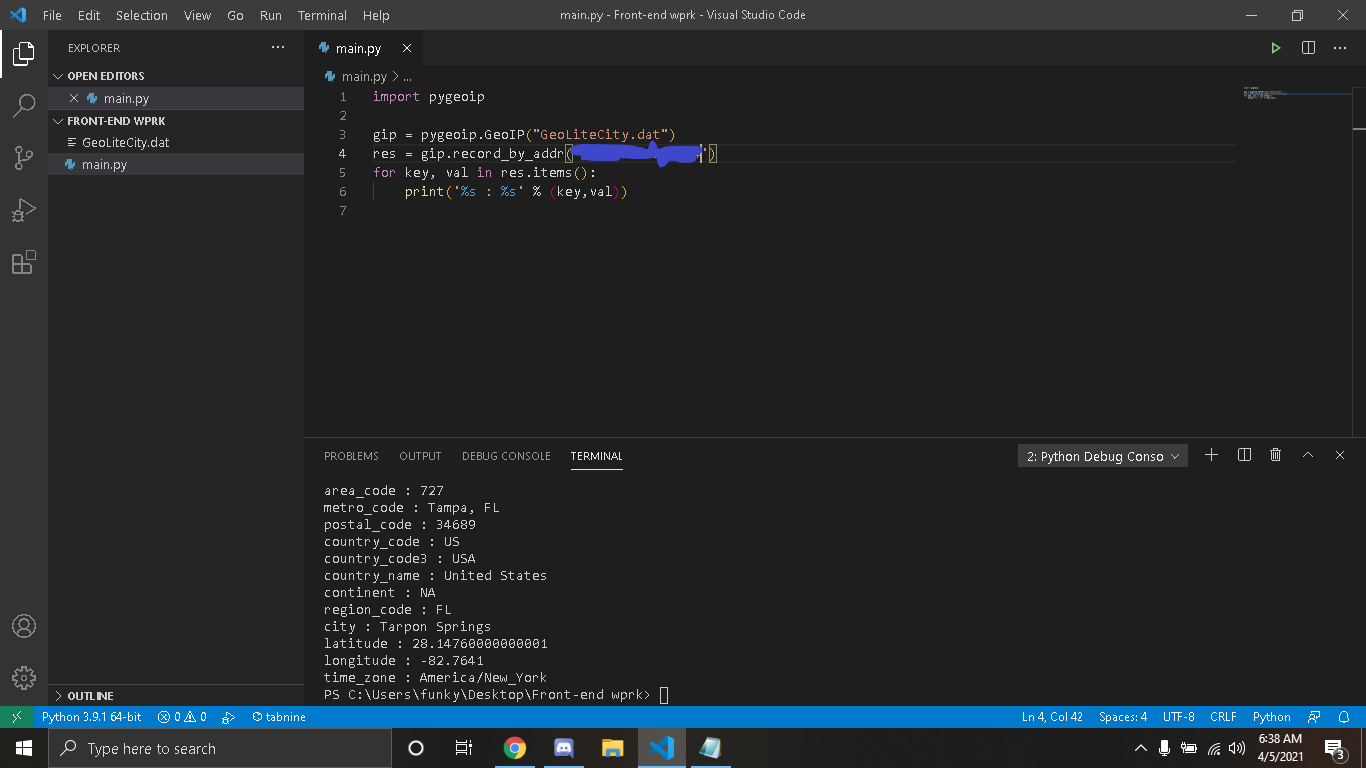Kill the terminal with trash icon
The width and height of the screenshot is (1366, 768).
pyautogui.click(x=1275, y=455)
